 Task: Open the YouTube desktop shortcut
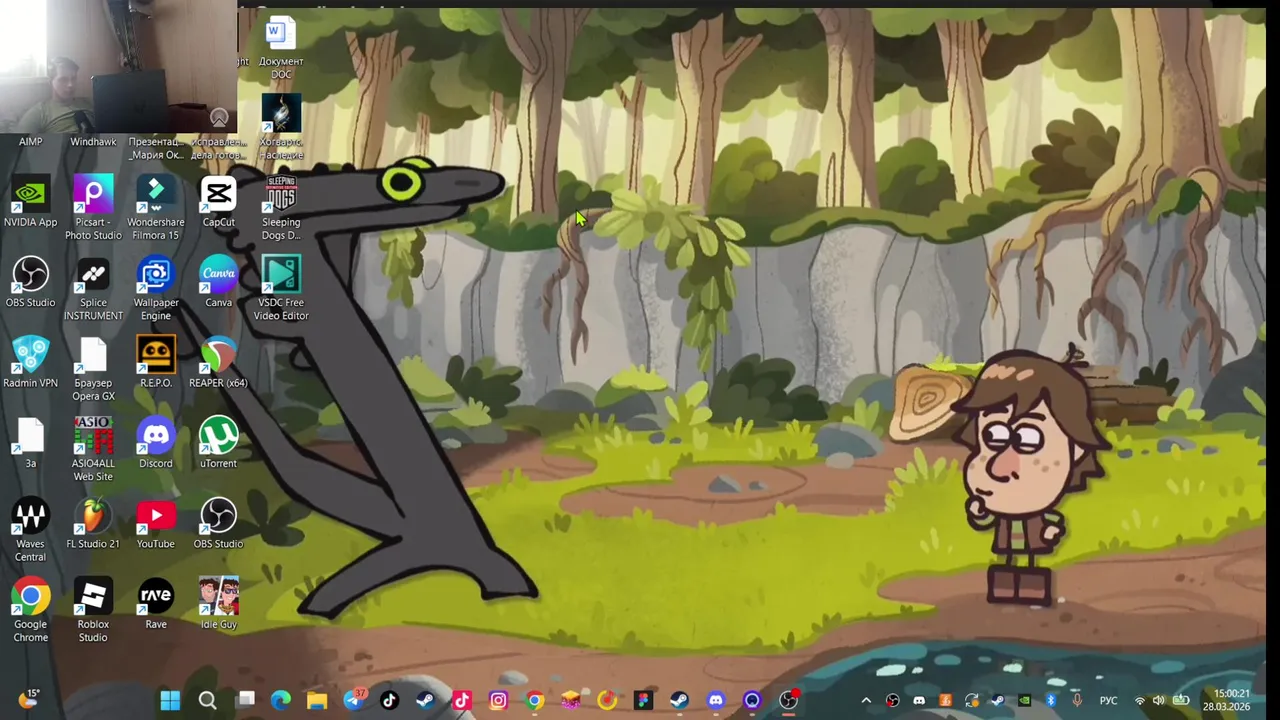point(155,524)
